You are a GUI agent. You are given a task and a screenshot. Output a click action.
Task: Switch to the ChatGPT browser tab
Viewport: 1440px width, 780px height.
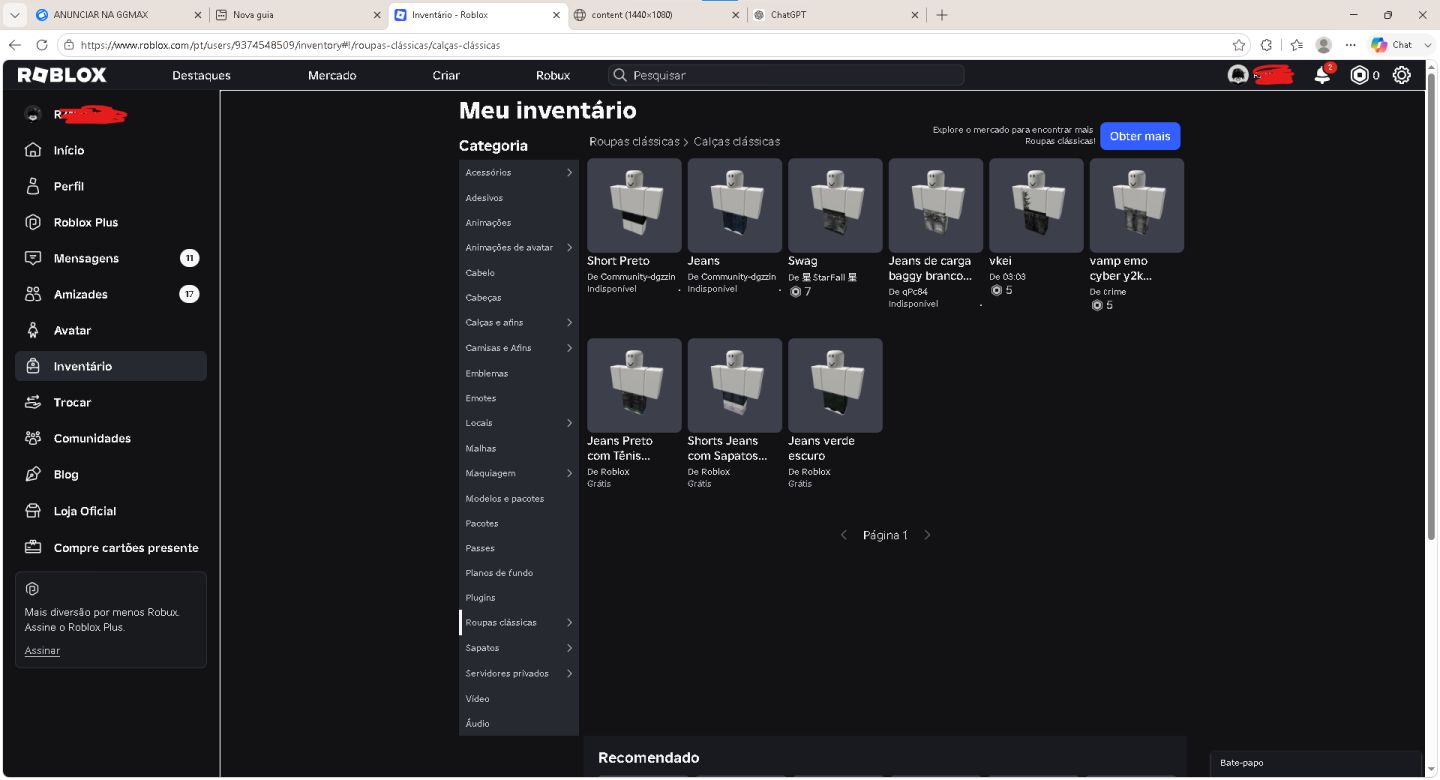(x=835, y=15)
